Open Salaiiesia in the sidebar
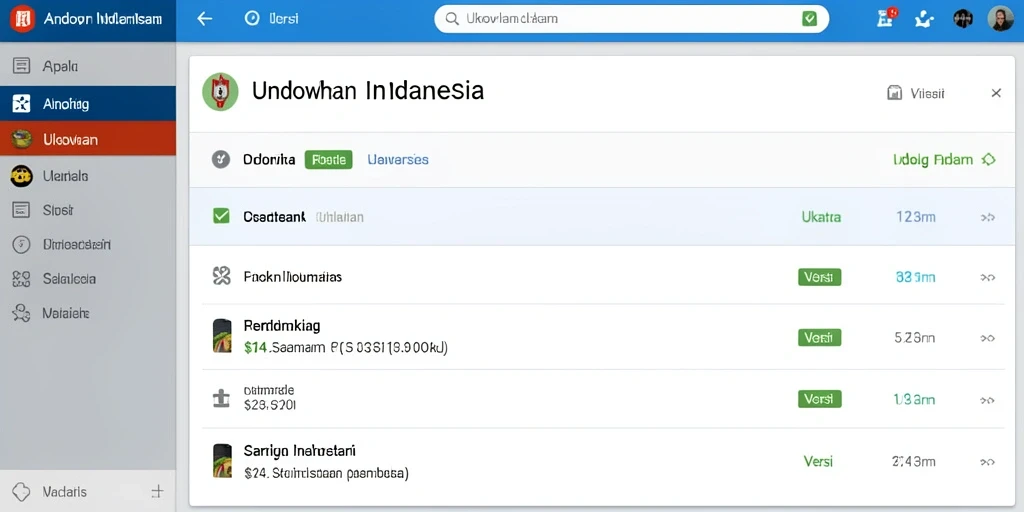Viewport: 1024px width, 512px height. (x=88, y=279)
